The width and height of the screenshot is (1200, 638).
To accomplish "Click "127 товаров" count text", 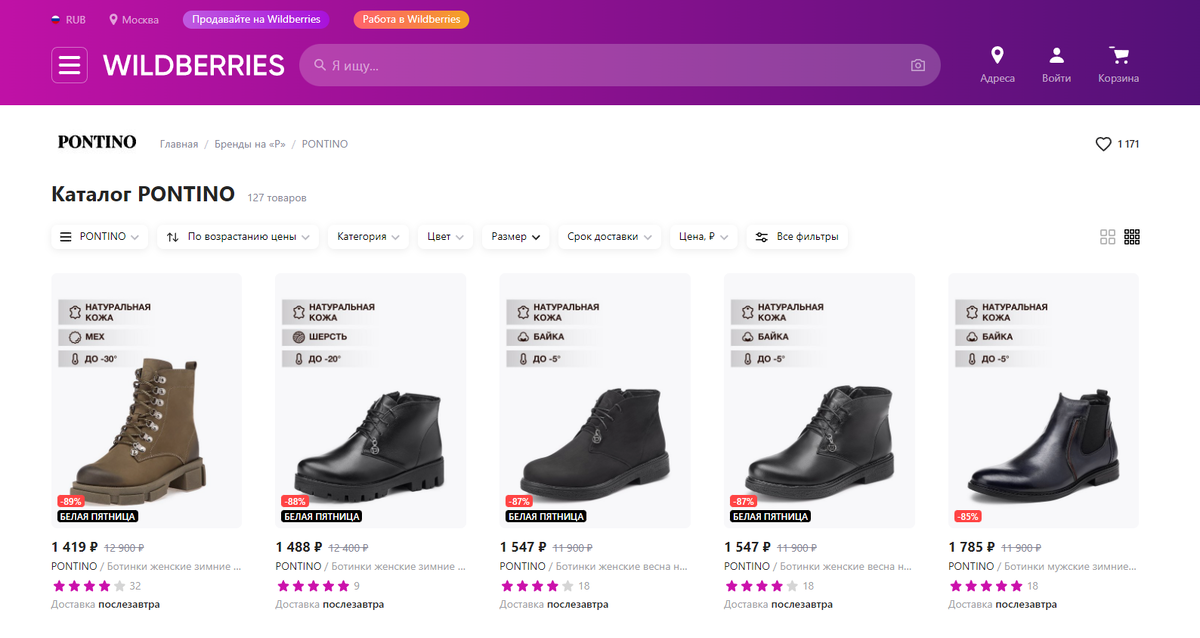I will click(277, 198).
